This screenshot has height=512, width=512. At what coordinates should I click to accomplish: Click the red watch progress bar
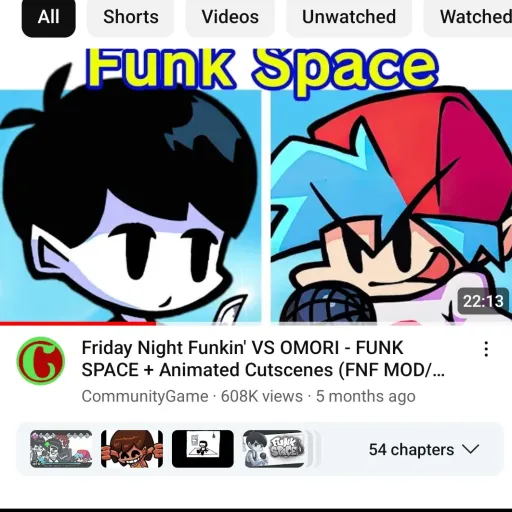[78, 323]
